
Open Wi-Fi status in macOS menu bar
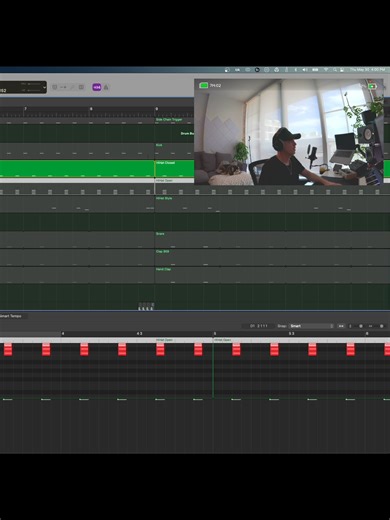[326, 70]
